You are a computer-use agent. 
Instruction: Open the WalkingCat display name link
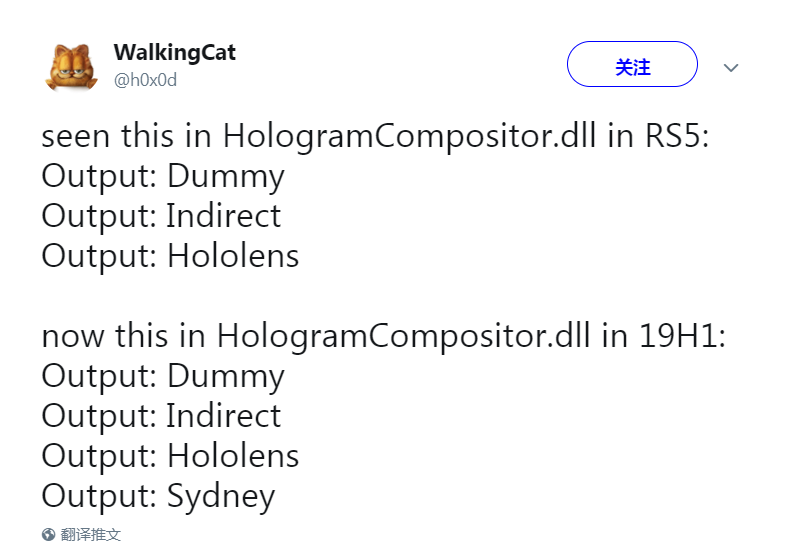tap(174, 53)
